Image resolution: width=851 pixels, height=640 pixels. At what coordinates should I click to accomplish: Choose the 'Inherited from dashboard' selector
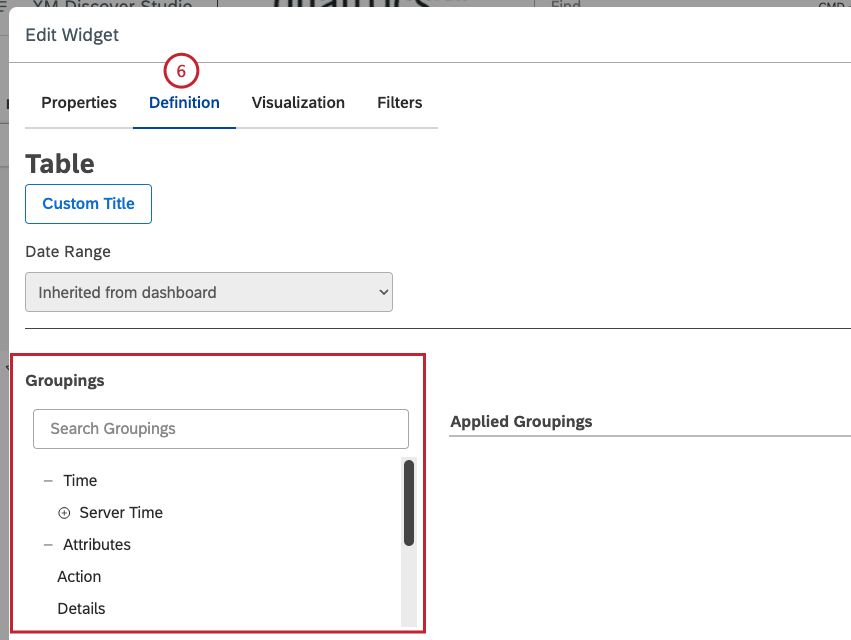(208, 291)
